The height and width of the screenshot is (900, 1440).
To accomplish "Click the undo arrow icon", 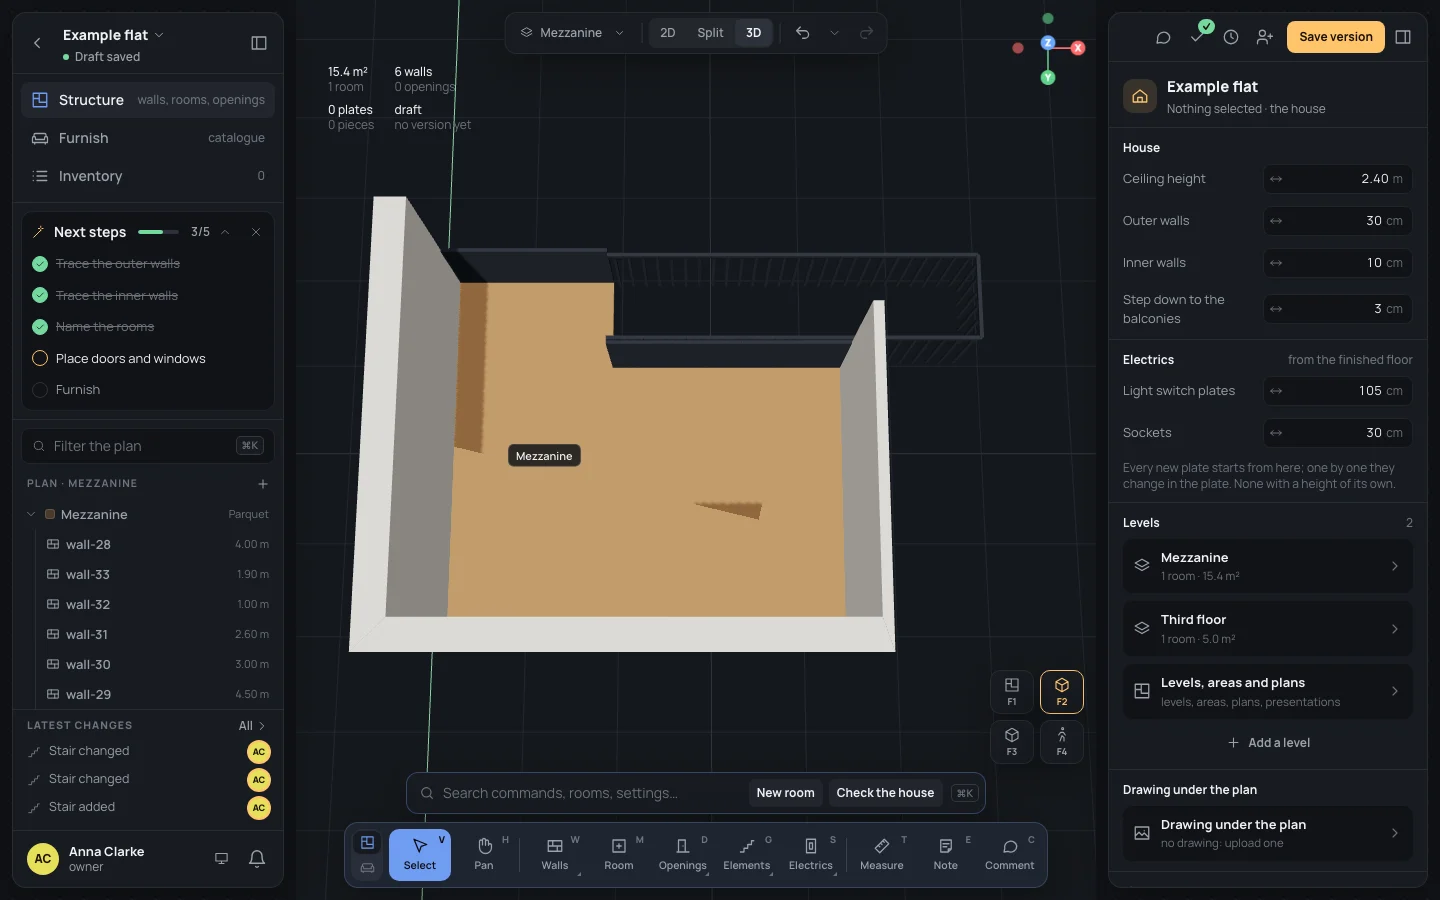I will tap(802, 33).
